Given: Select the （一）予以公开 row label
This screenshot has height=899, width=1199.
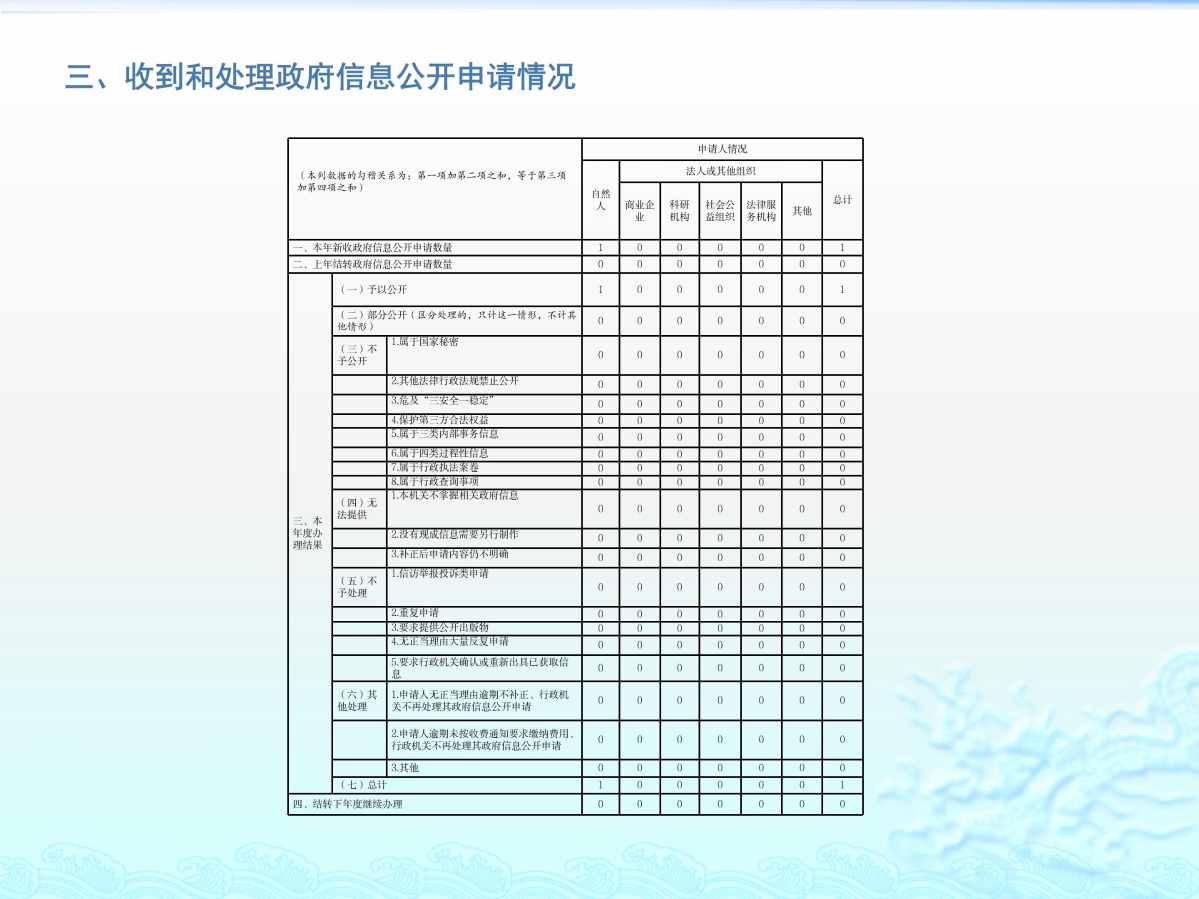Looking at the screenshot, I should (457, 290).
